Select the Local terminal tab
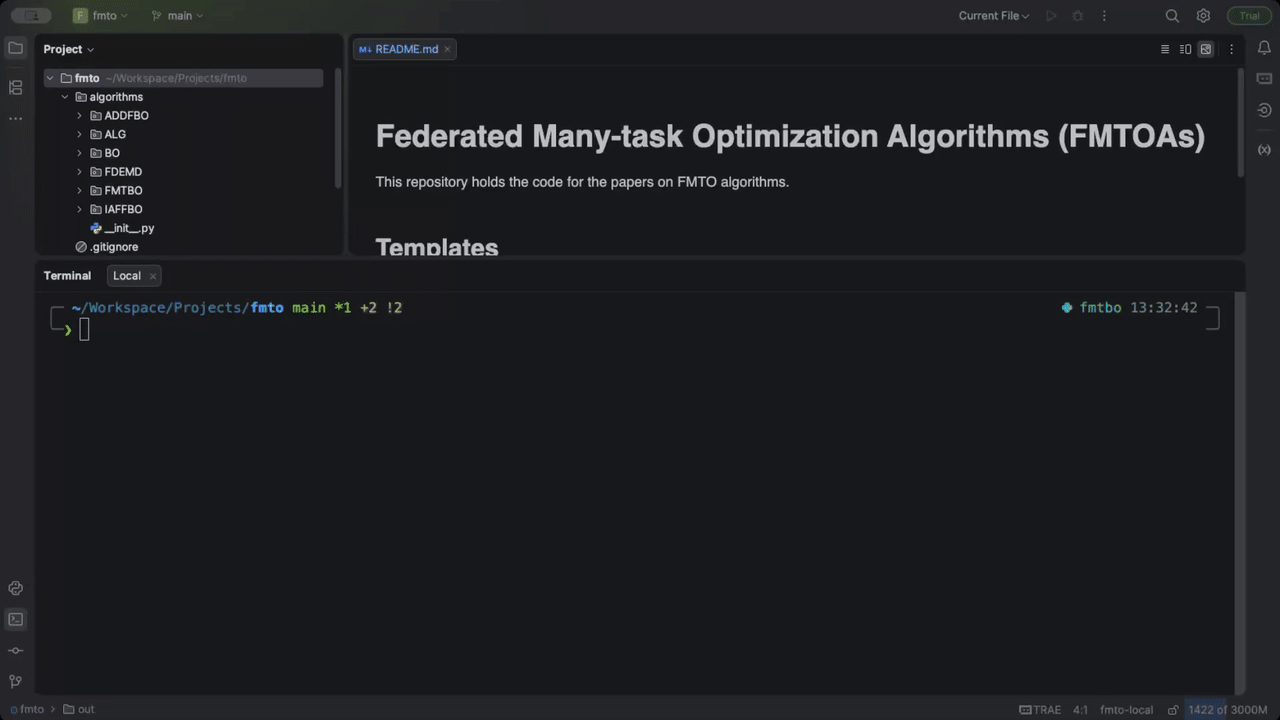1280x720 pixels. (127, 275)
